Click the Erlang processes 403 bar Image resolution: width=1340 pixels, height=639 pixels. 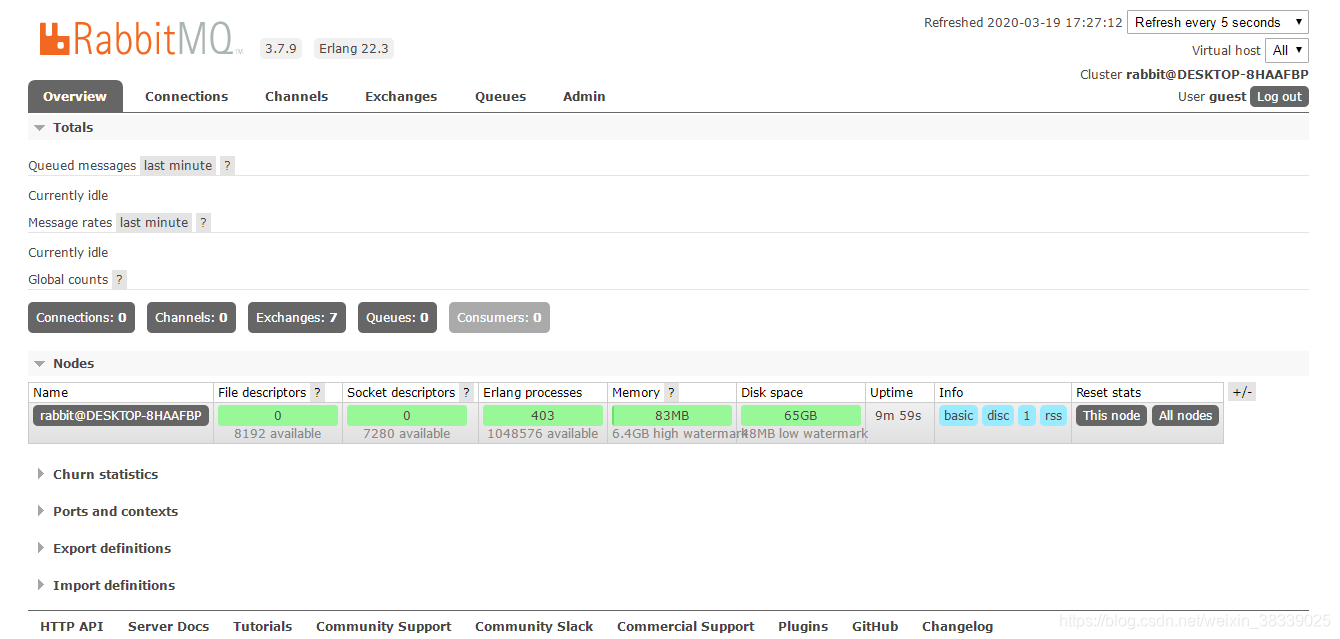(543, 416)
